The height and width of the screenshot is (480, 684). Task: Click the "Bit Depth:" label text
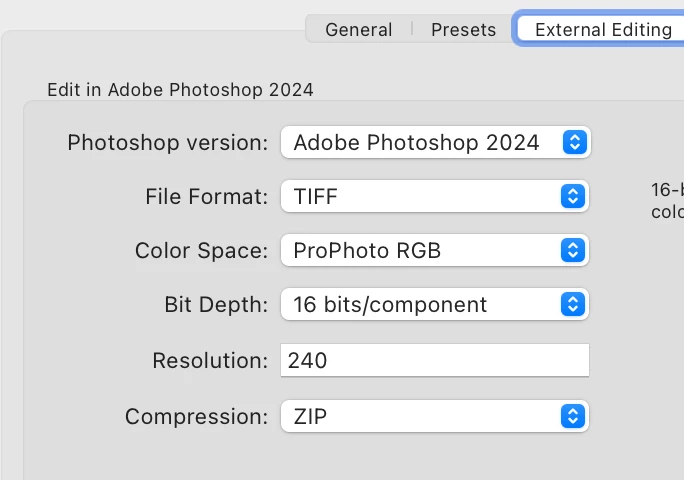point(216,305)
